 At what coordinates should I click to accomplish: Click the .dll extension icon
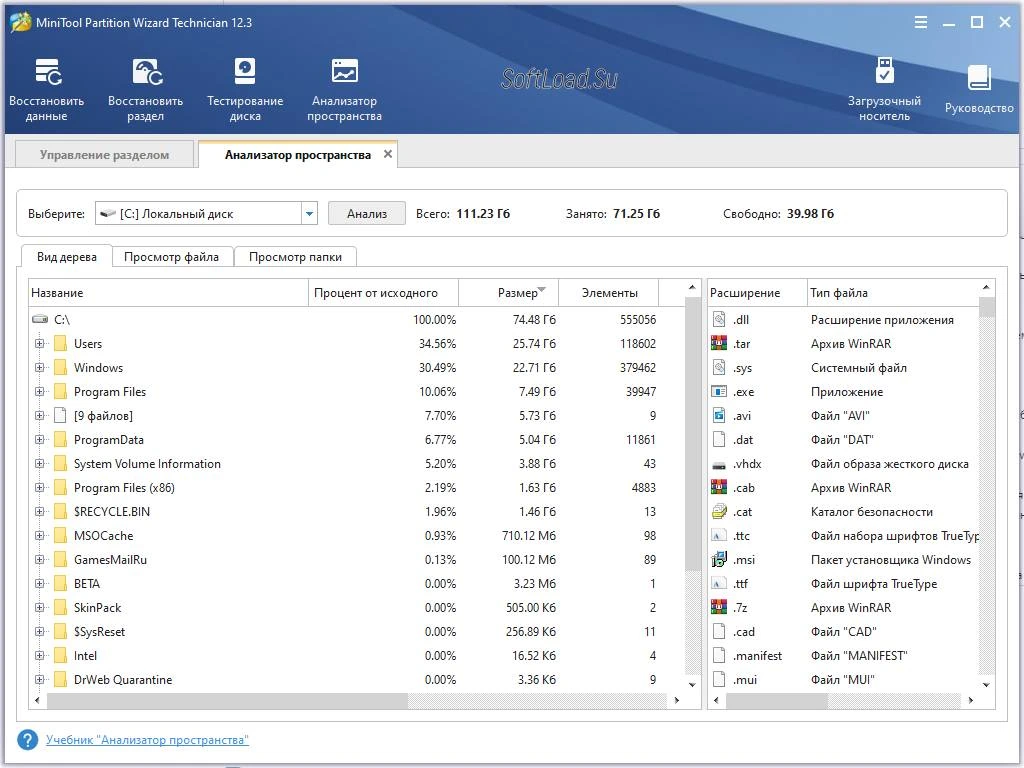click(x=719, y=319)
